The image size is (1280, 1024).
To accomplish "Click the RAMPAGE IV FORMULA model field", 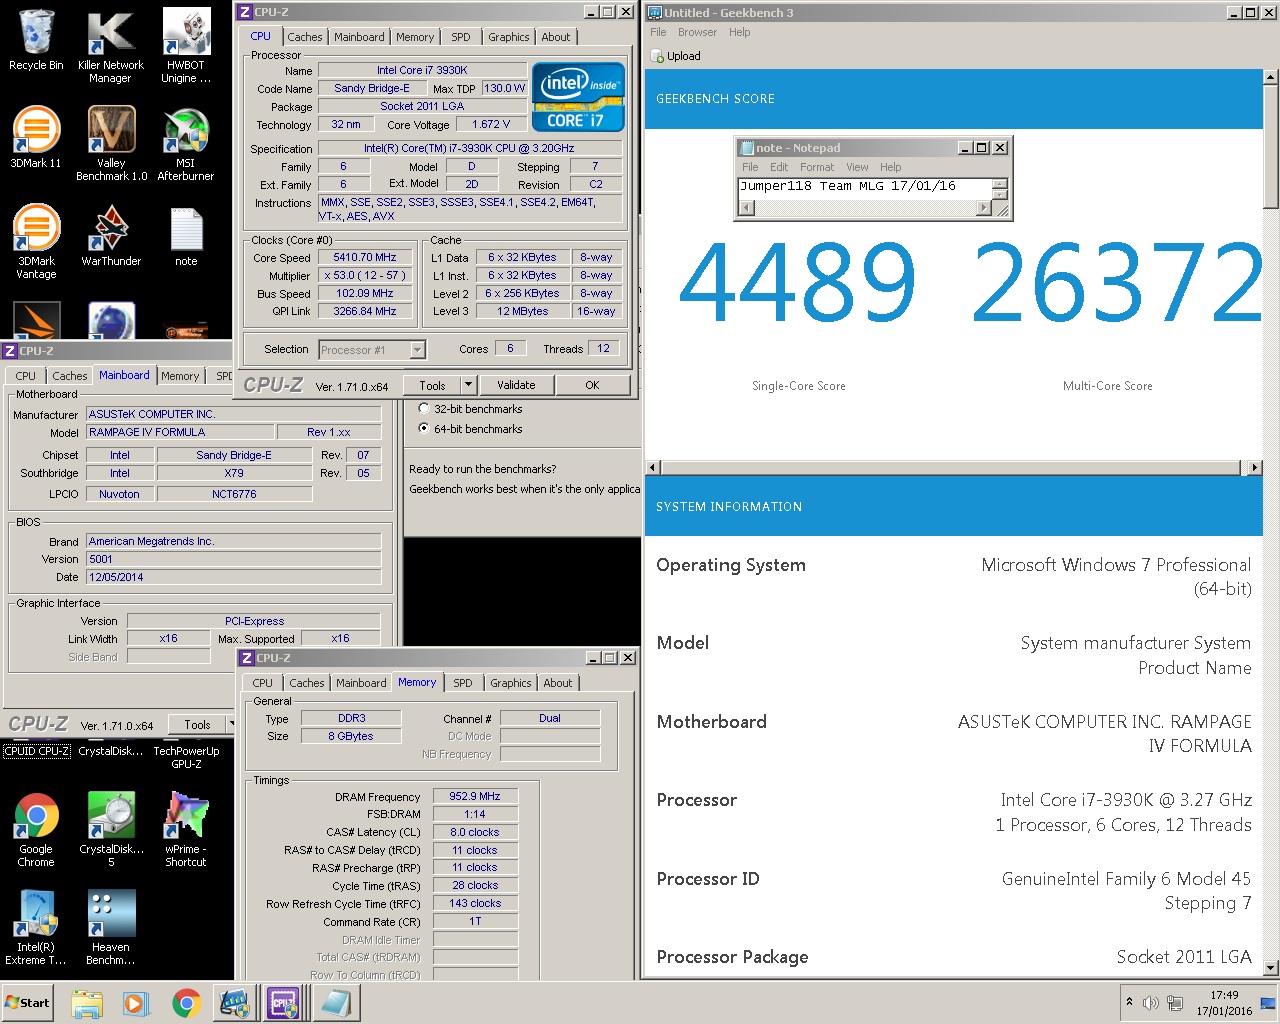I will 180,432.
